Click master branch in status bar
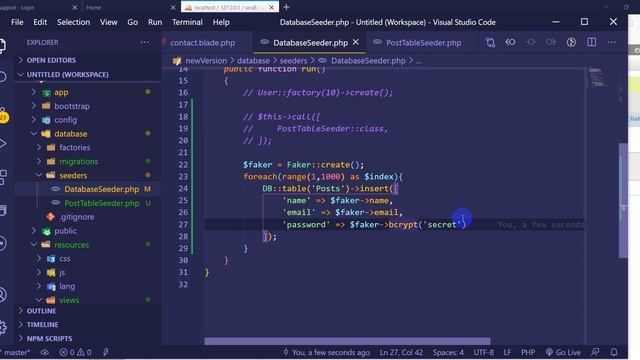 (16, 352)
